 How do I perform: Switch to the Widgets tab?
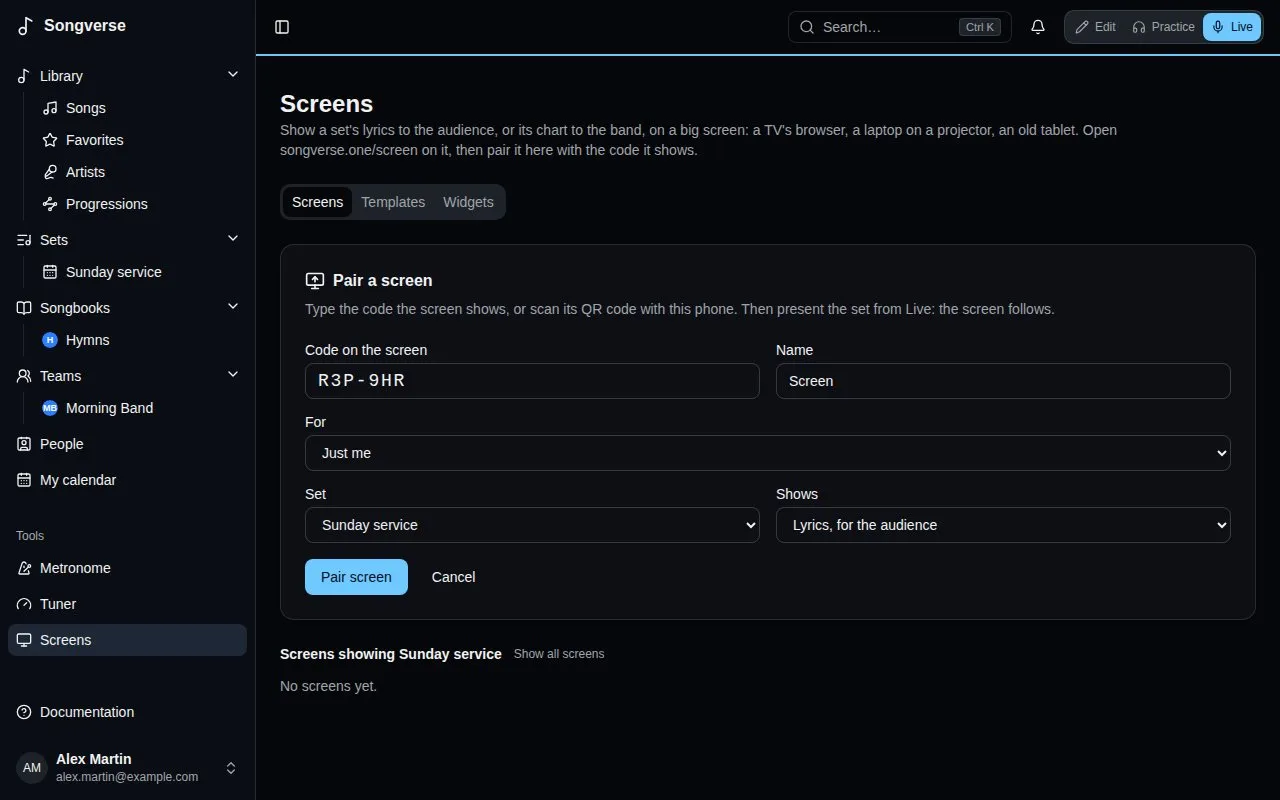point(468,202)
